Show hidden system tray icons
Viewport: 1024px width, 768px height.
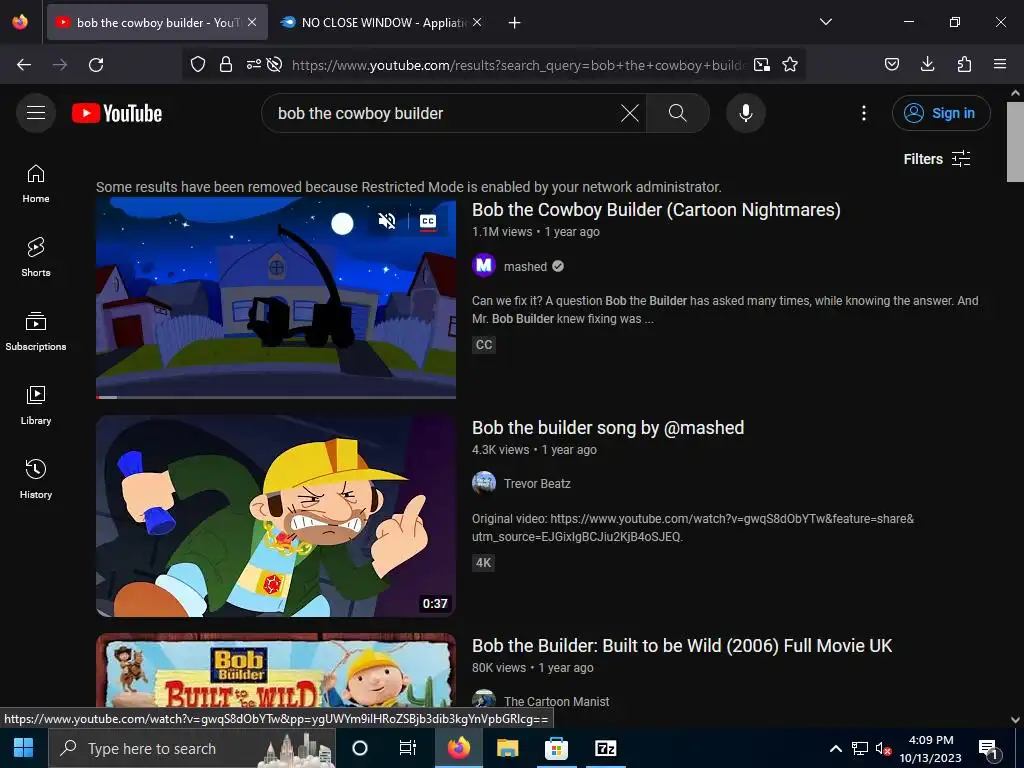point(835,748)
